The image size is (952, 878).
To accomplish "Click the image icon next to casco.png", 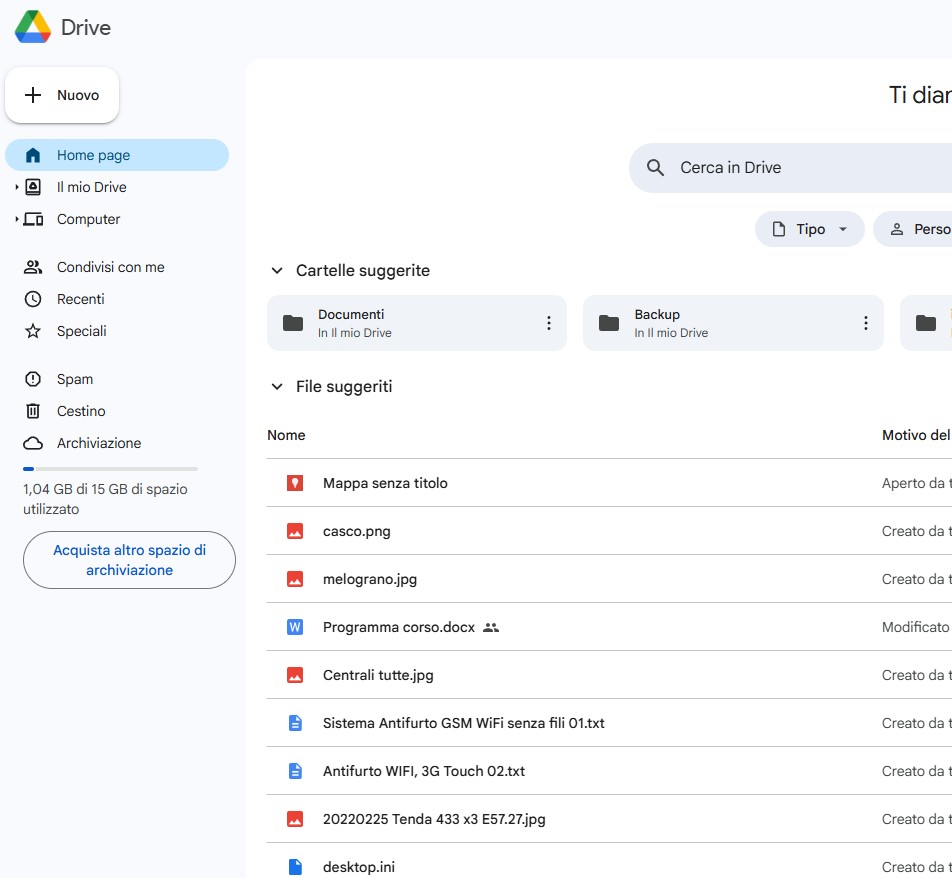I will [294, 530].
